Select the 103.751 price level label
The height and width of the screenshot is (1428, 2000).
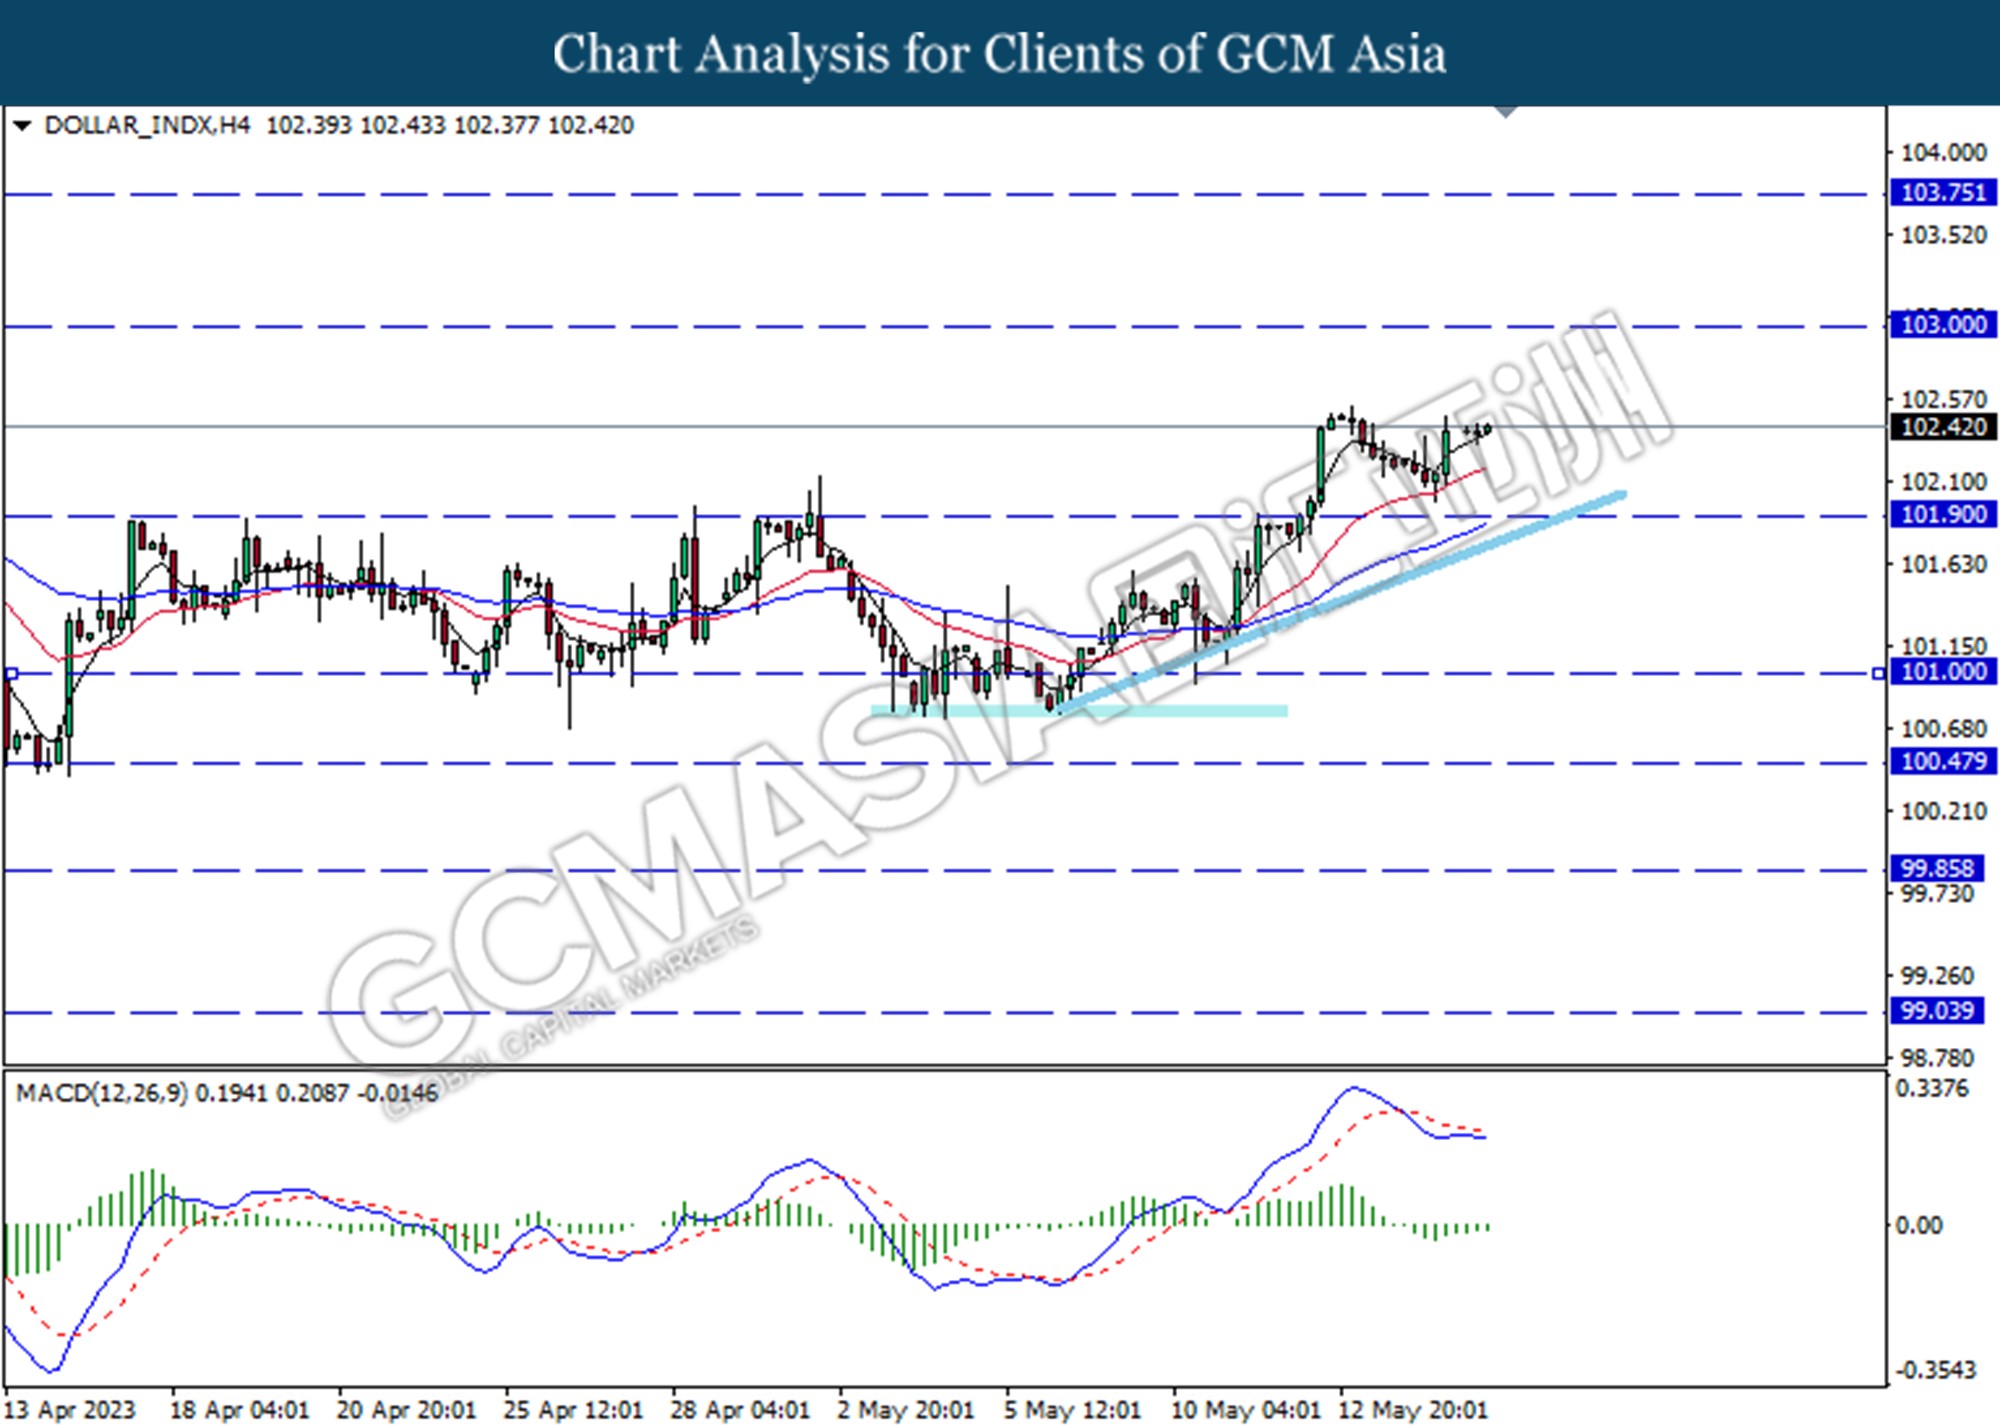point(1942,192)
